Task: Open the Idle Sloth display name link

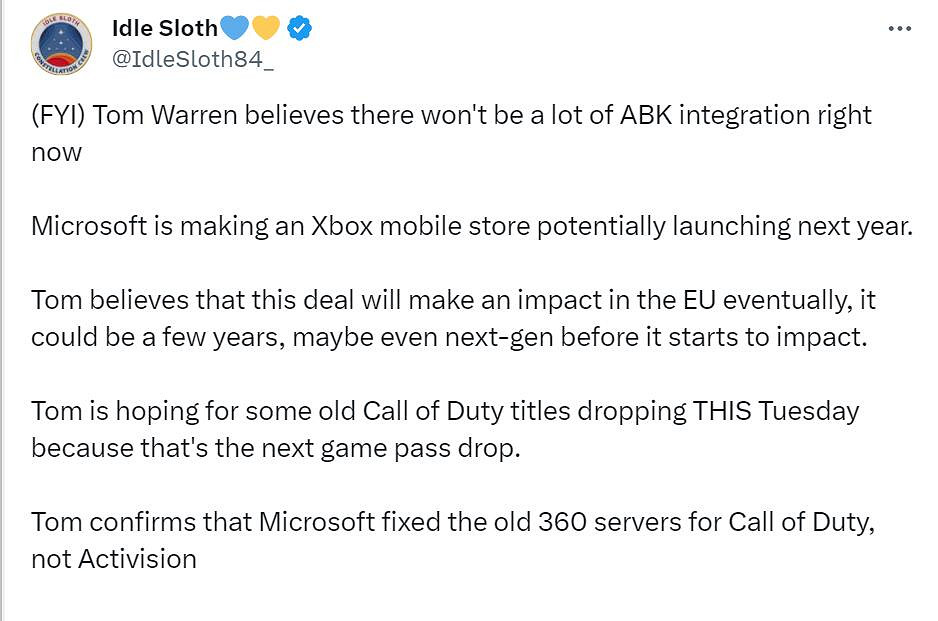Action: (x=164, y=30)
